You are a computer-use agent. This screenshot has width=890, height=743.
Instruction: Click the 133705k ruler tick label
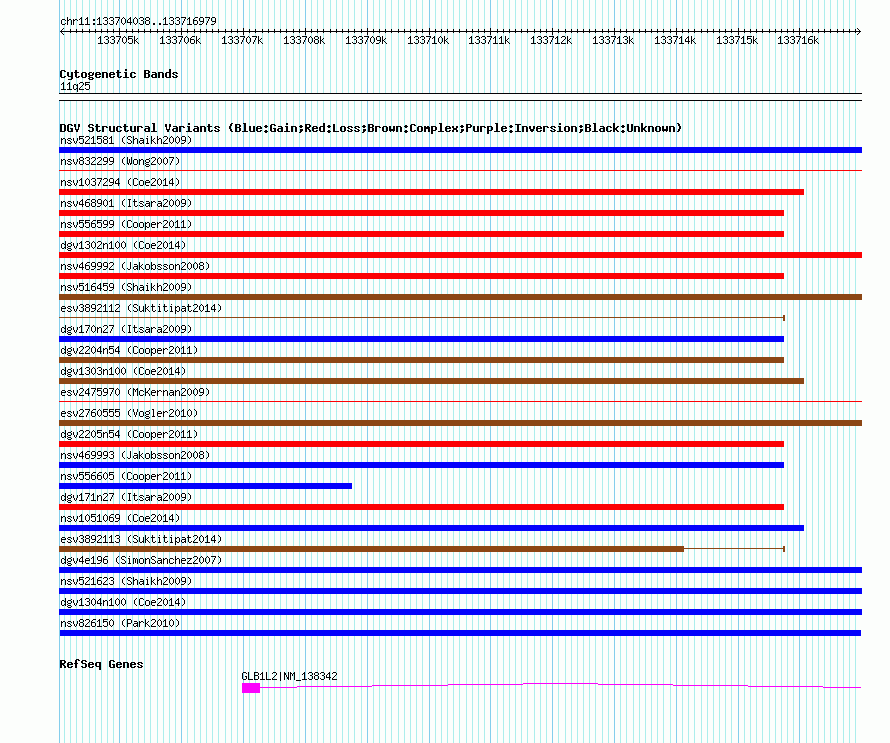click(118, 40)
